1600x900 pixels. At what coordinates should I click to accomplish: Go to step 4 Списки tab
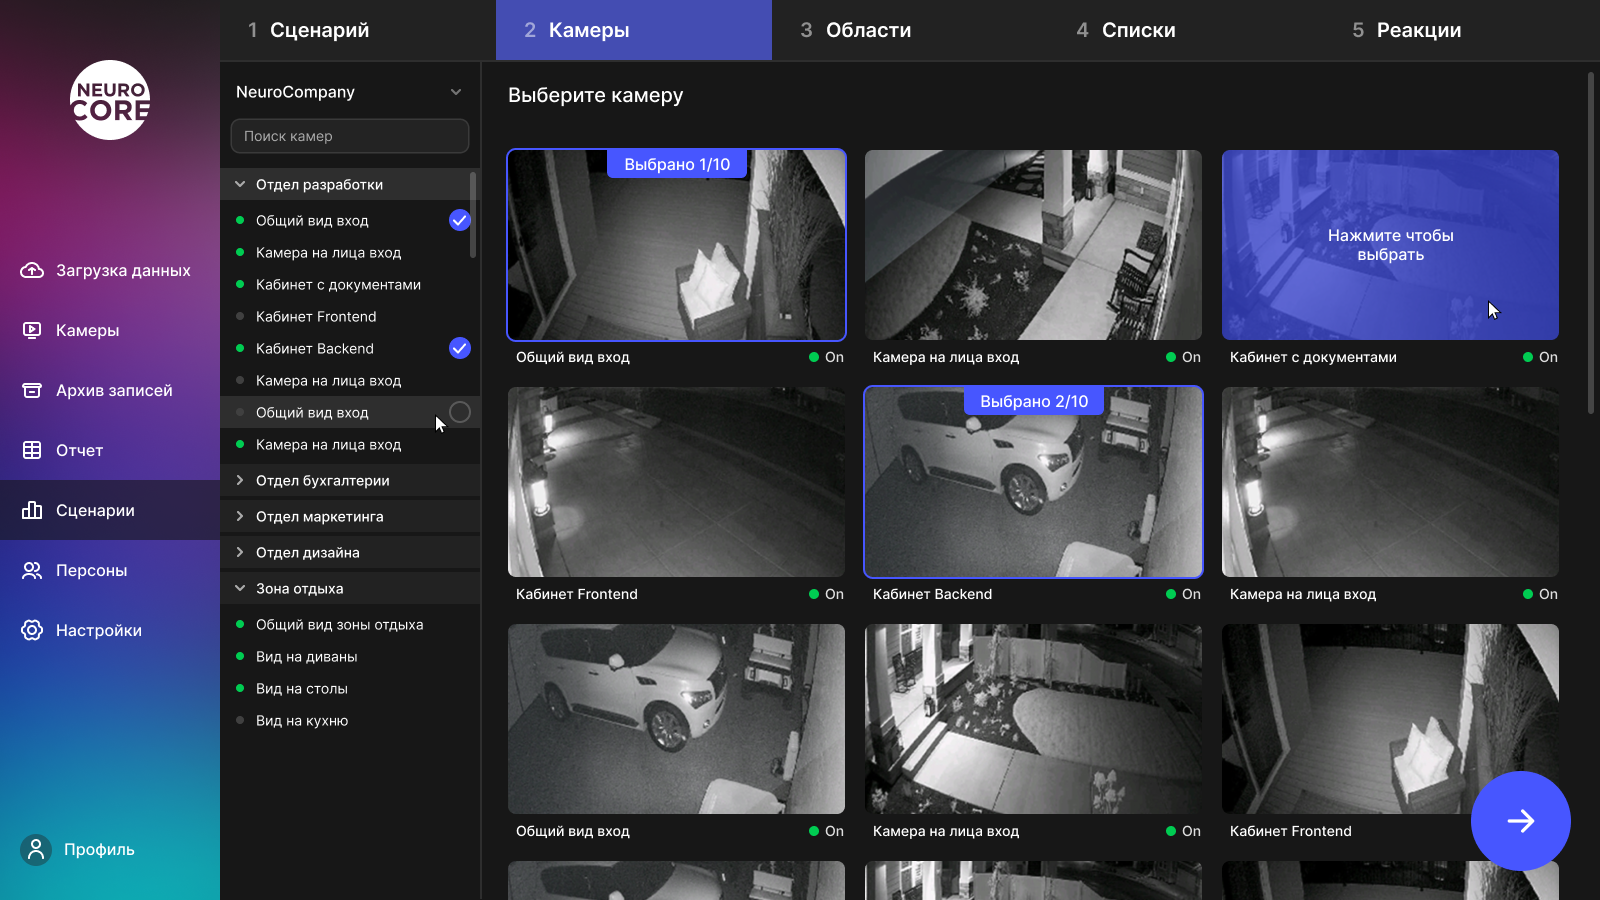(x=1186, y=30)
